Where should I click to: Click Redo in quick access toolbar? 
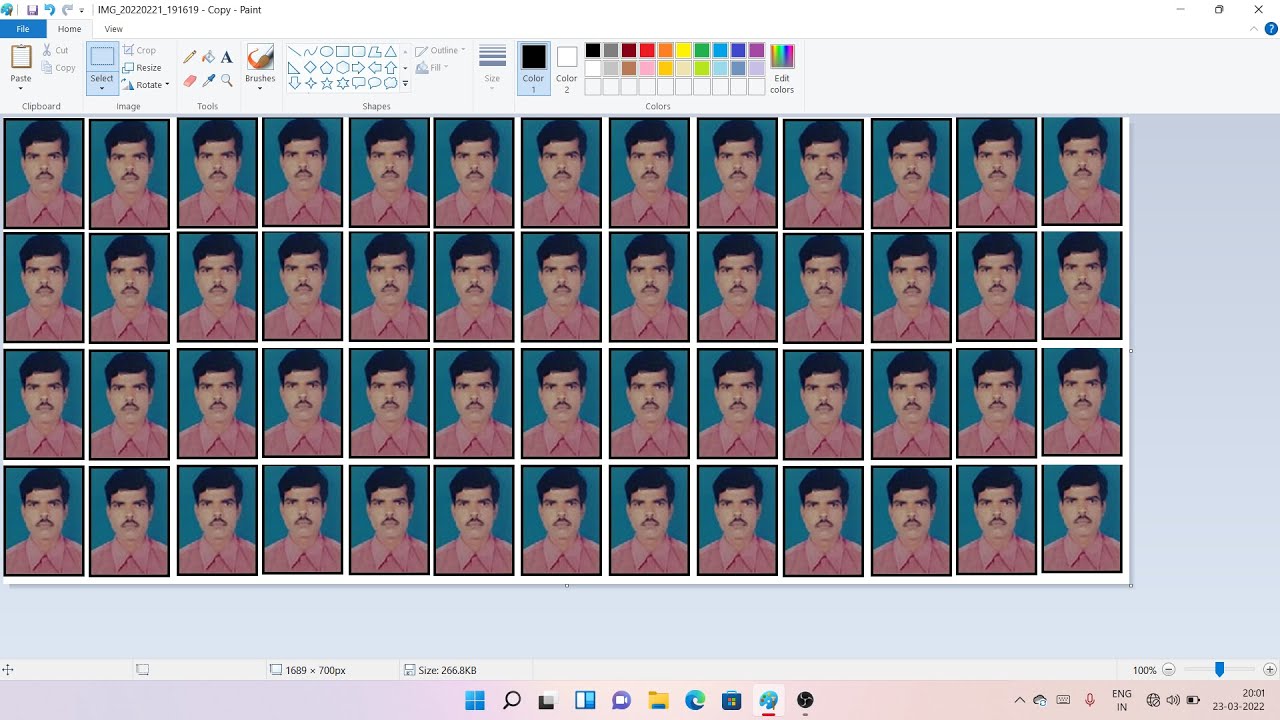click(67, 9)
